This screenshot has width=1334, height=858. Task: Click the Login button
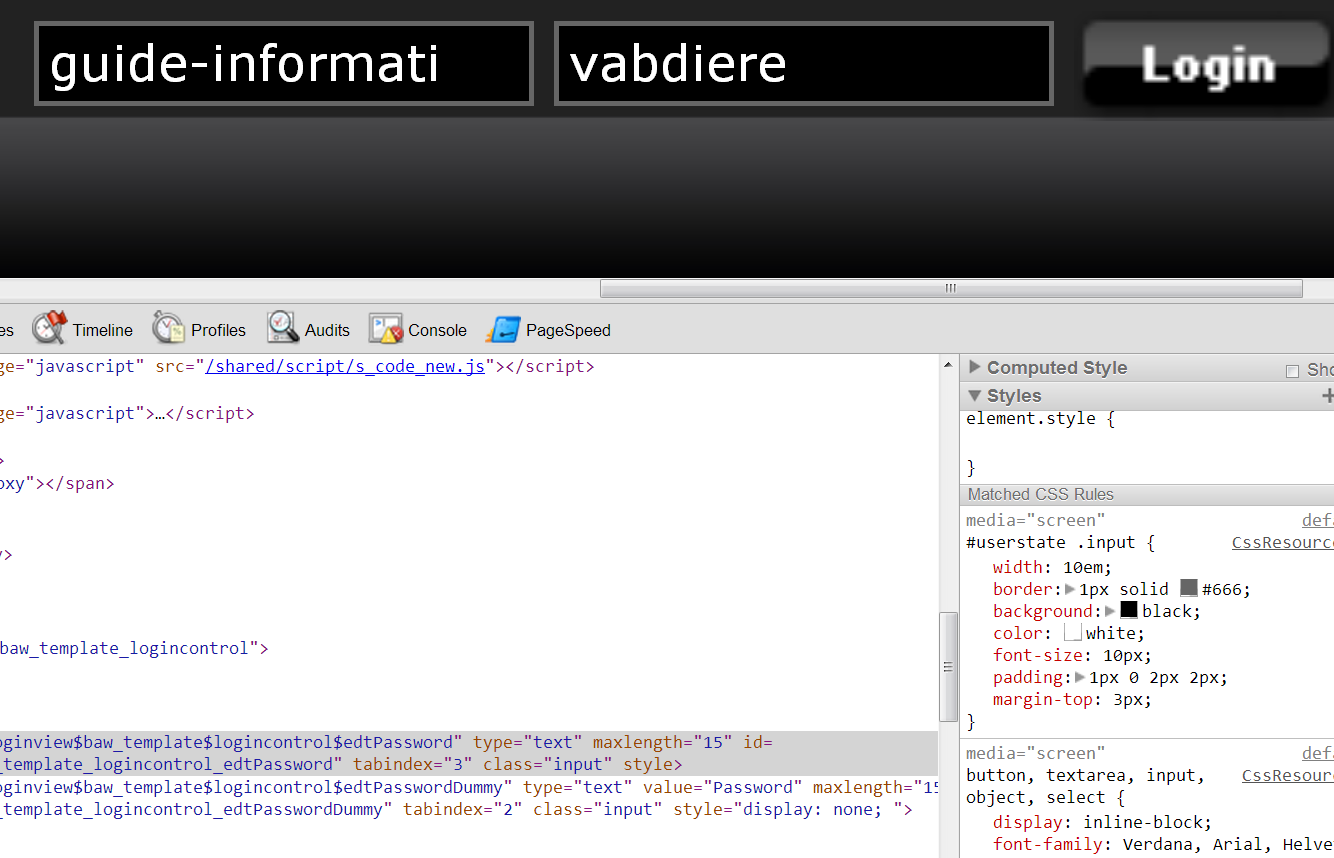(1208, 64)
